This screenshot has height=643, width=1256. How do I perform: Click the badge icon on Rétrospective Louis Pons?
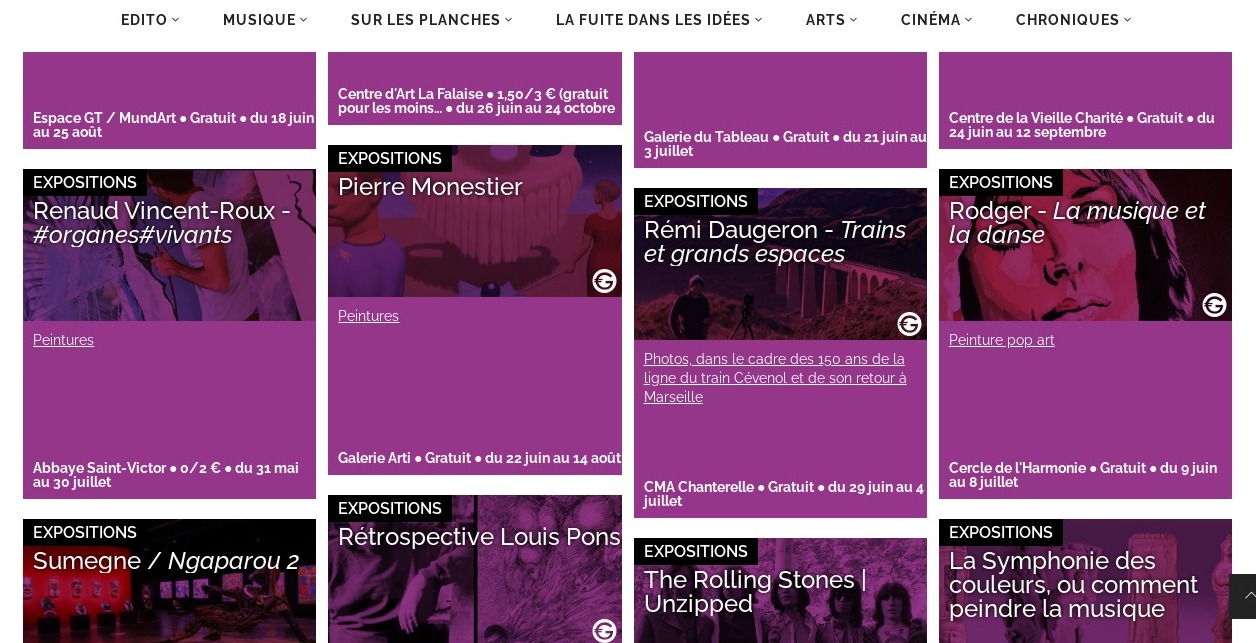tap(604, 630)
